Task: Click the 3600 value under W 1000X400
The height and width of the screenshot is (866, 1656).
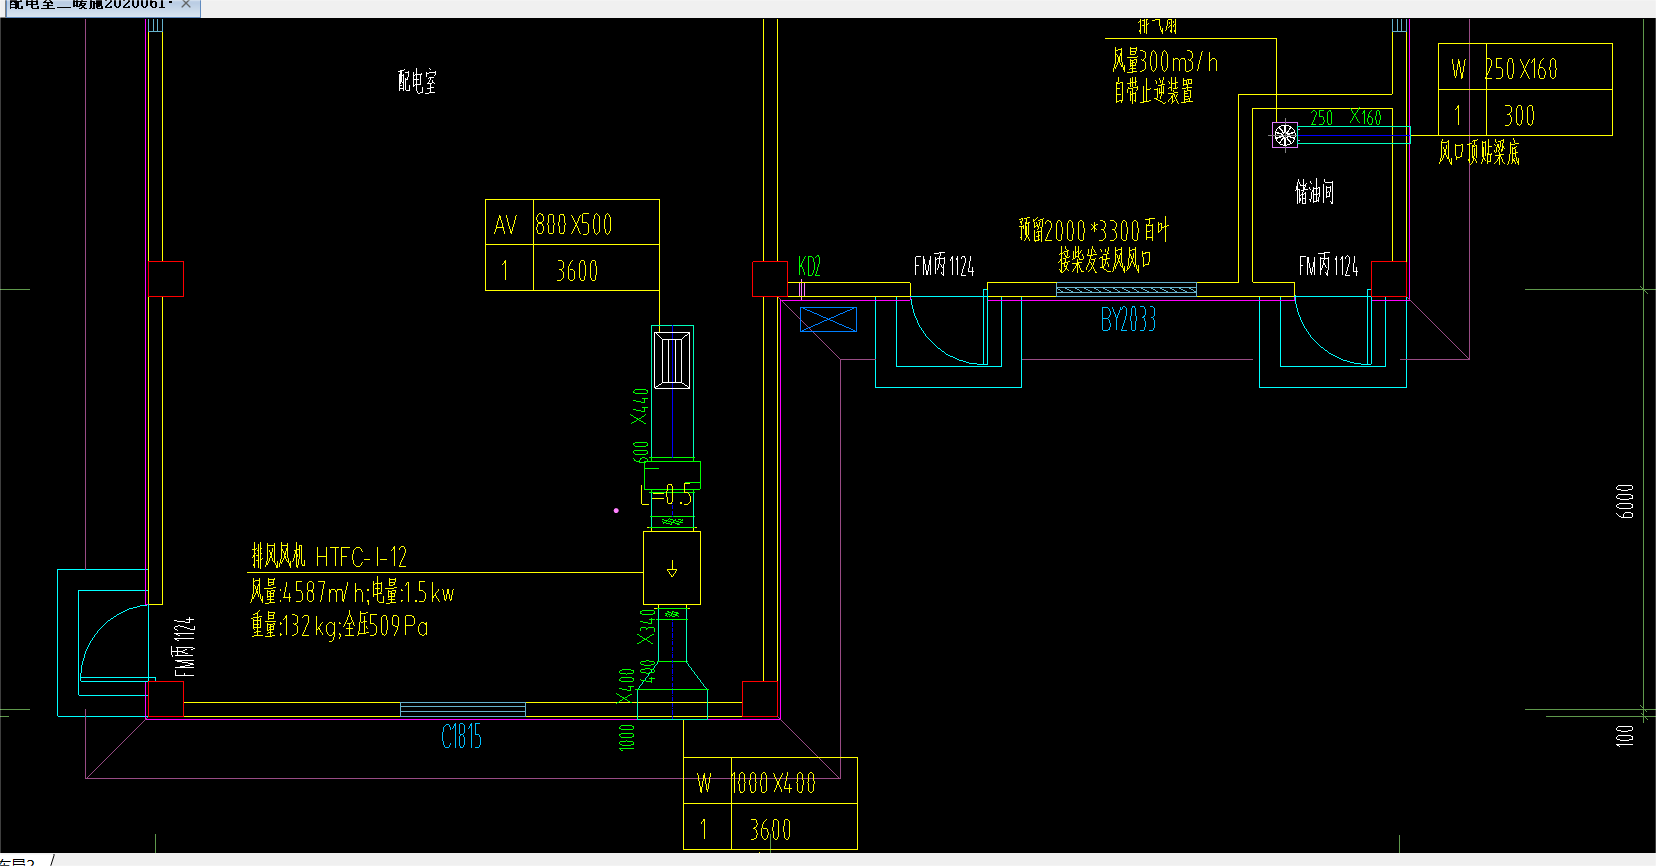Action: tap(770, 830)
